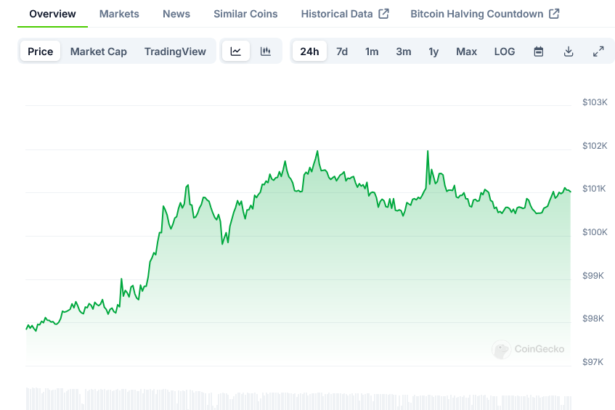The width and height of the screenshot is (615, 410).
Task: Select the Price chart mode
Action: click(x=41, y=52)
